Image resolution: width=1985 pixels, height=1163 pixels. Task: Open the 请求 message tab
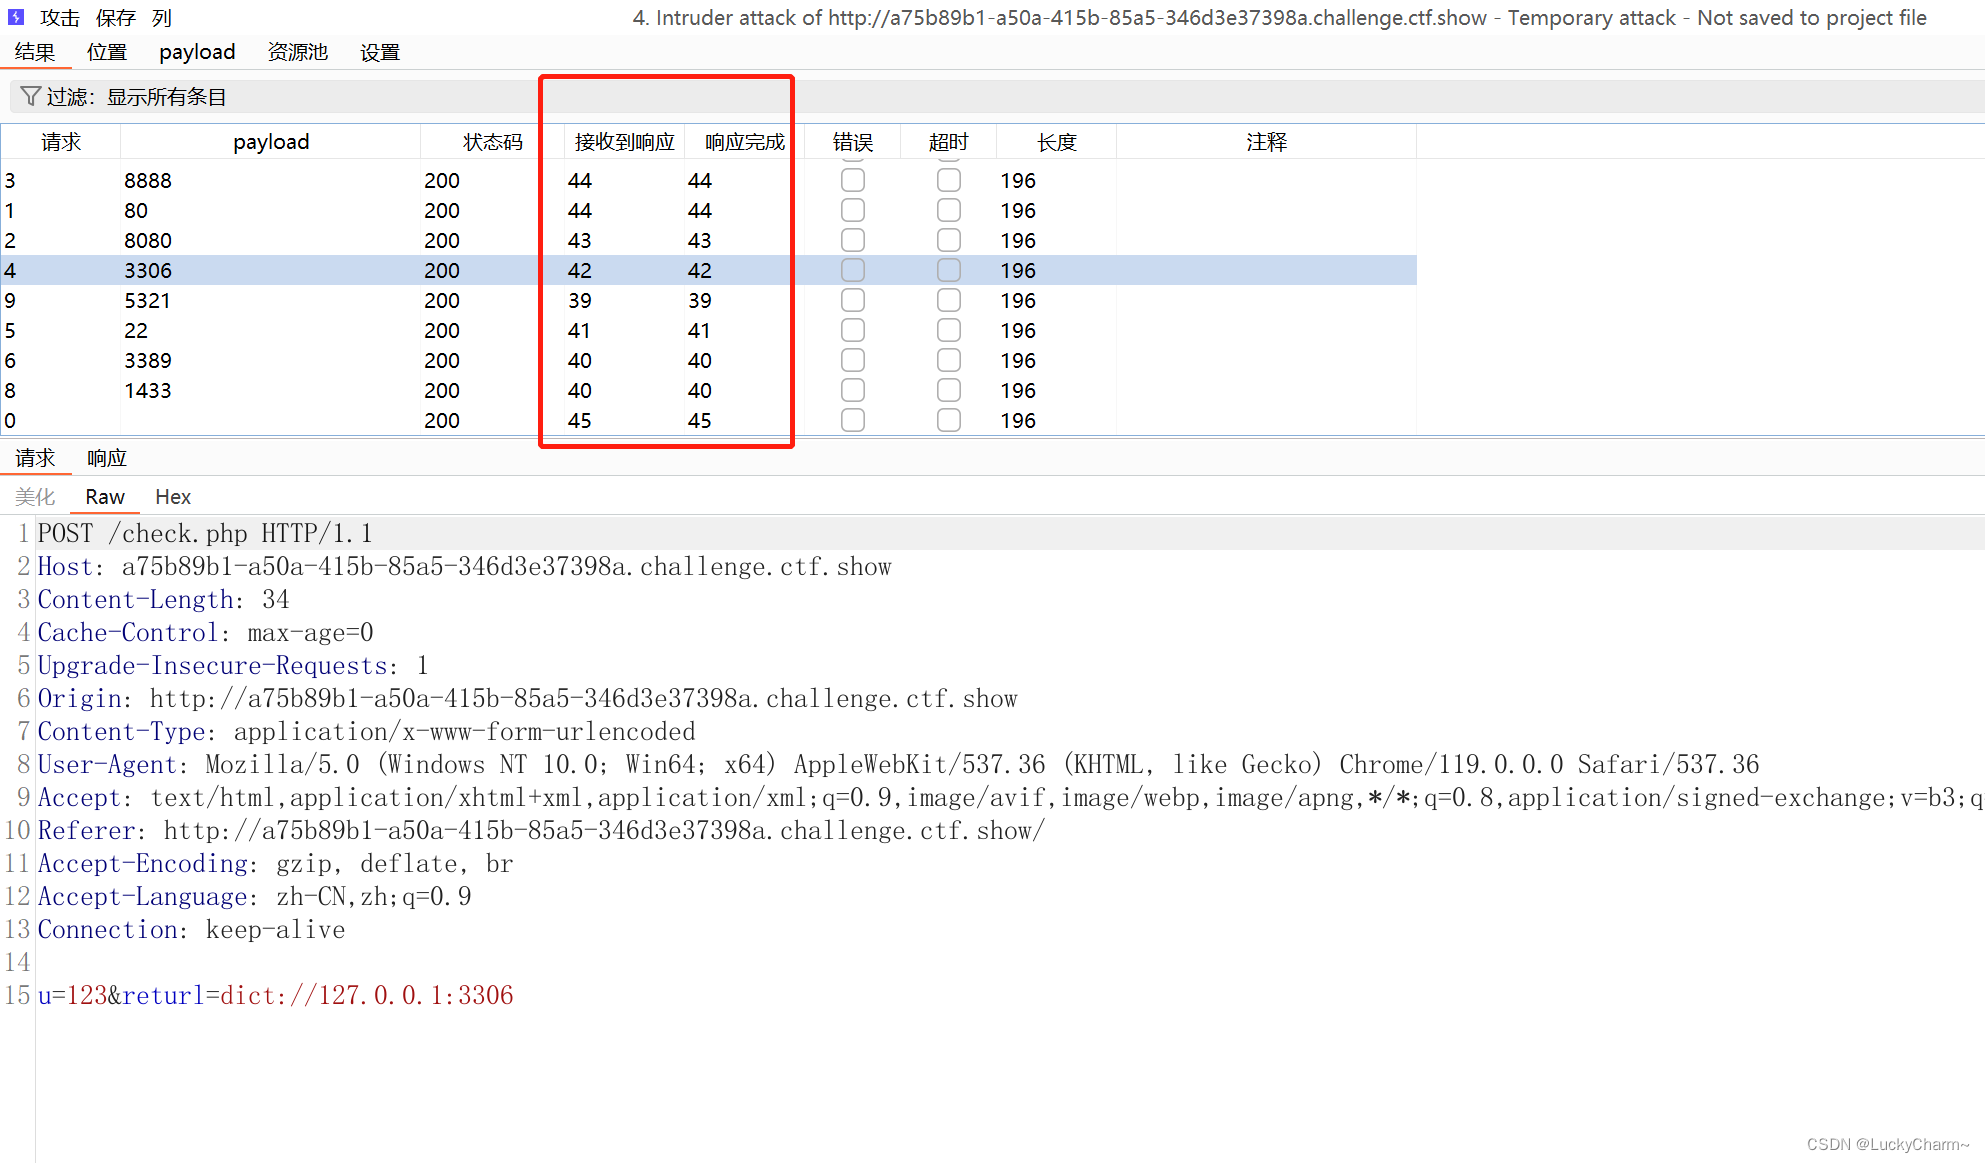click(x=35, y=458)
